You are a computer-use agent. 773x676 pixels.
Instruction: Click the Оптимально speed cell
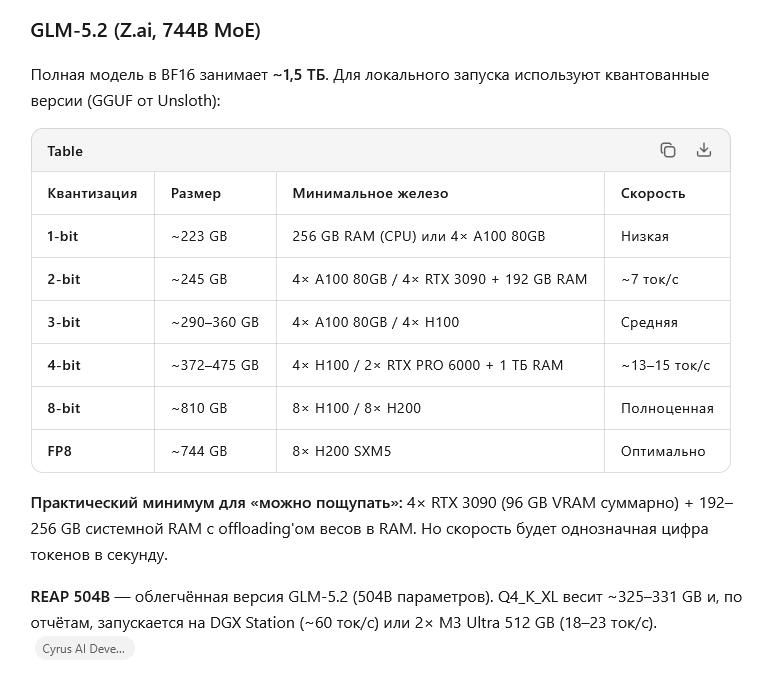663,451
